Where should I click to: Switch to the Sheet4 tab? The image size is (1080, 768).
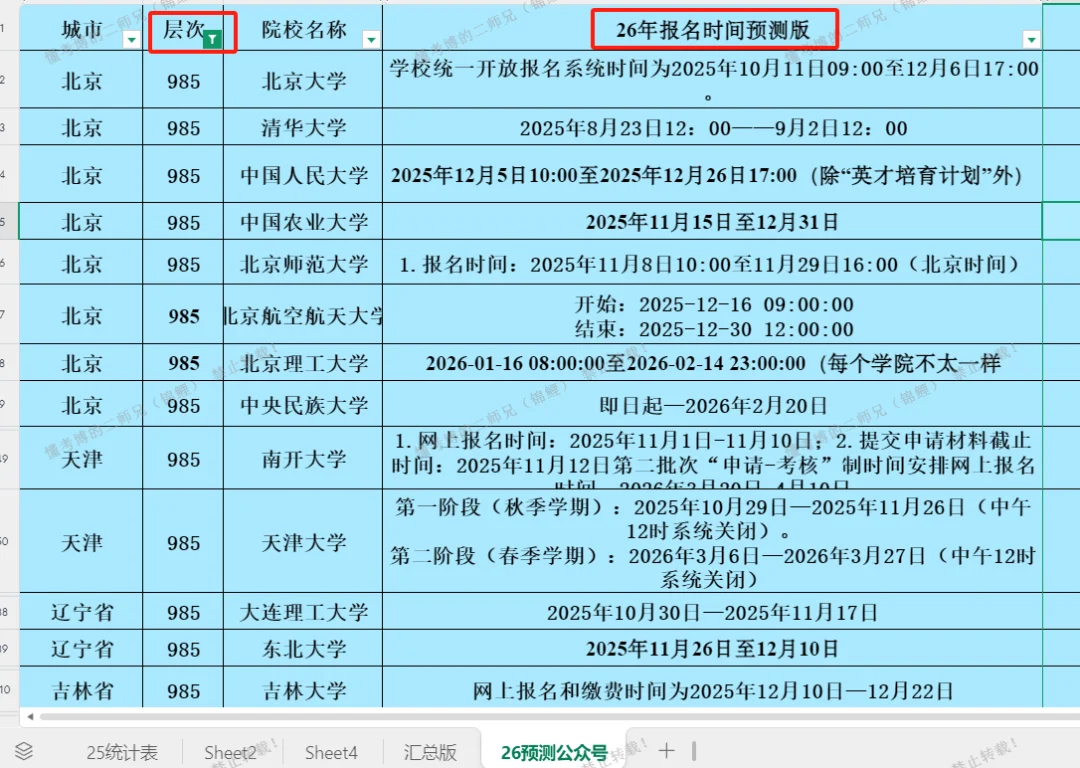click(x=331, y=753)
